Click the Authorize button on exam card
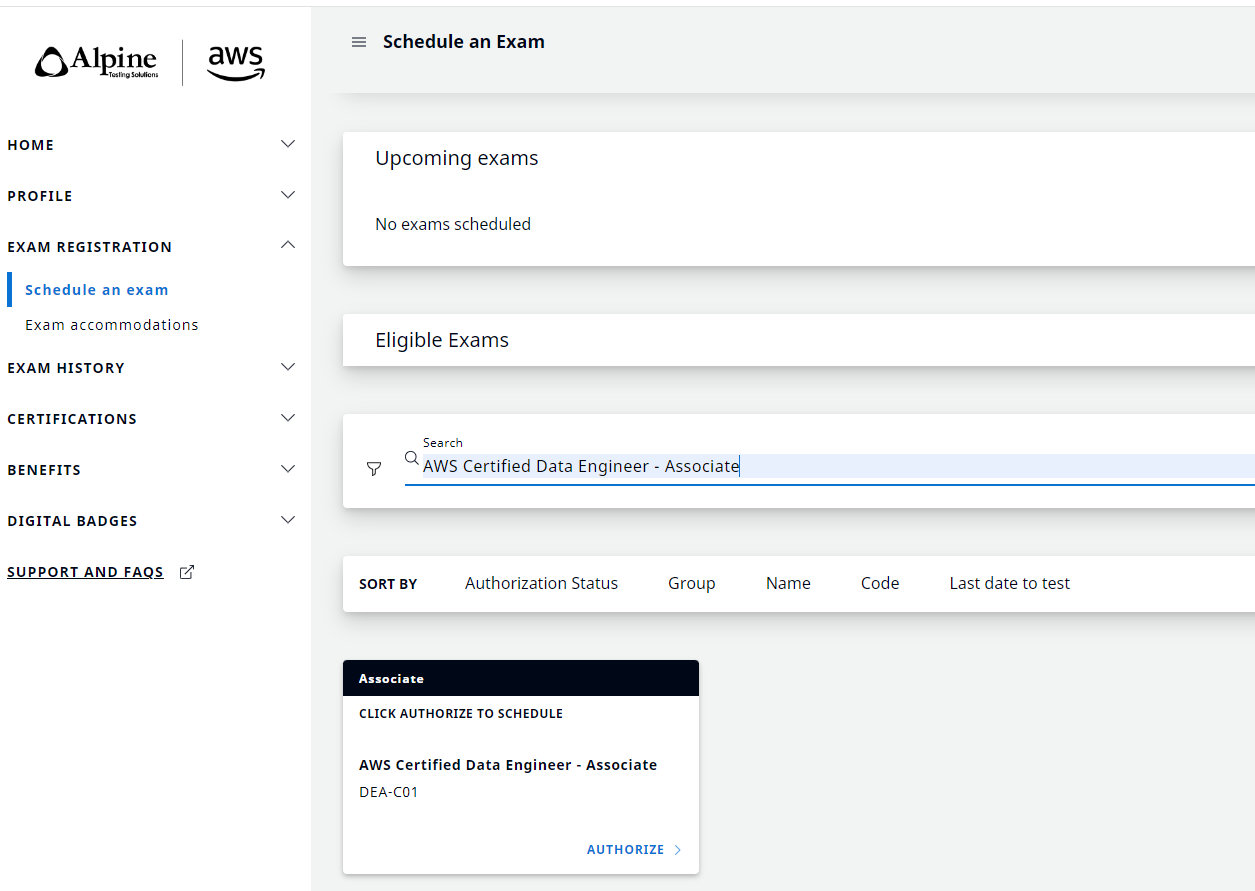The height and width of the screenshot is (891, 1255). tap(626, 850)
